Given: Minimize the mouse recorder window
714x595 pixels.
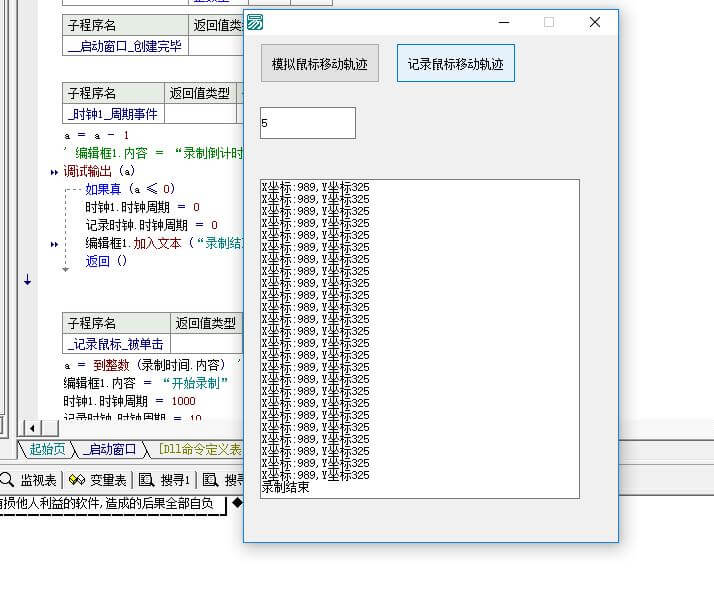Looking at the screenshot, I should click(502, 22).
